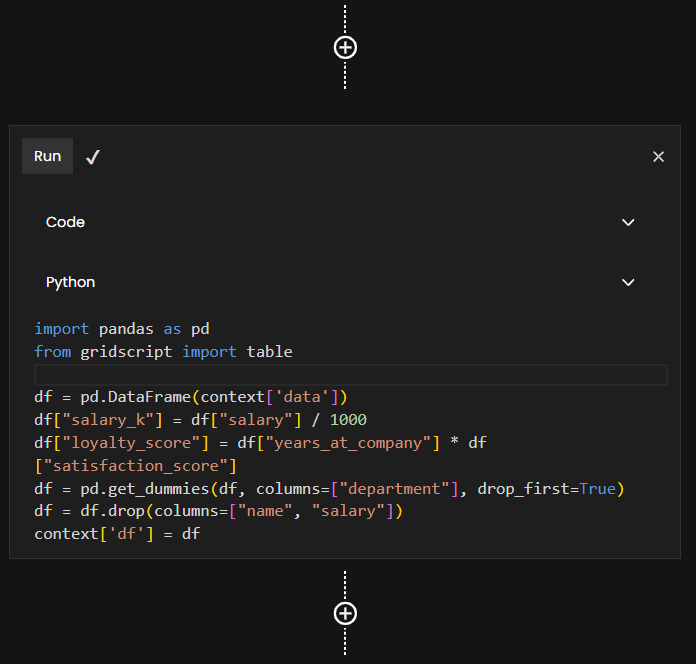The image size is (696, 664).
Task: Click the df.drop(columns=...) code line
Action: pyautogui.click(x=218, y=511)
